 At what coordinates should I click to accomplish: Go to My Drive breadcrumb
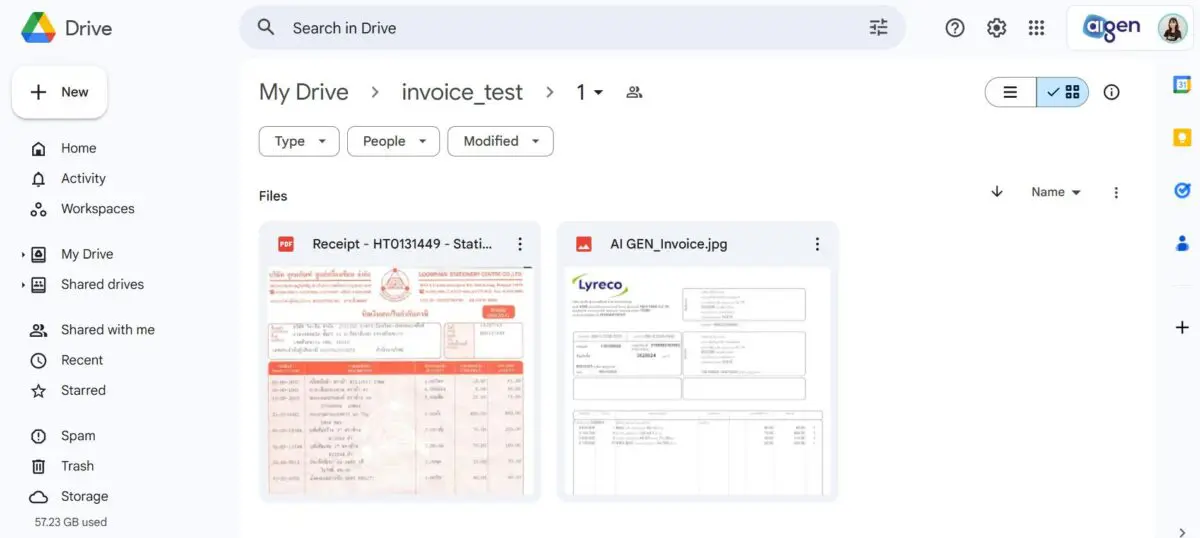[x=304, y=92]
